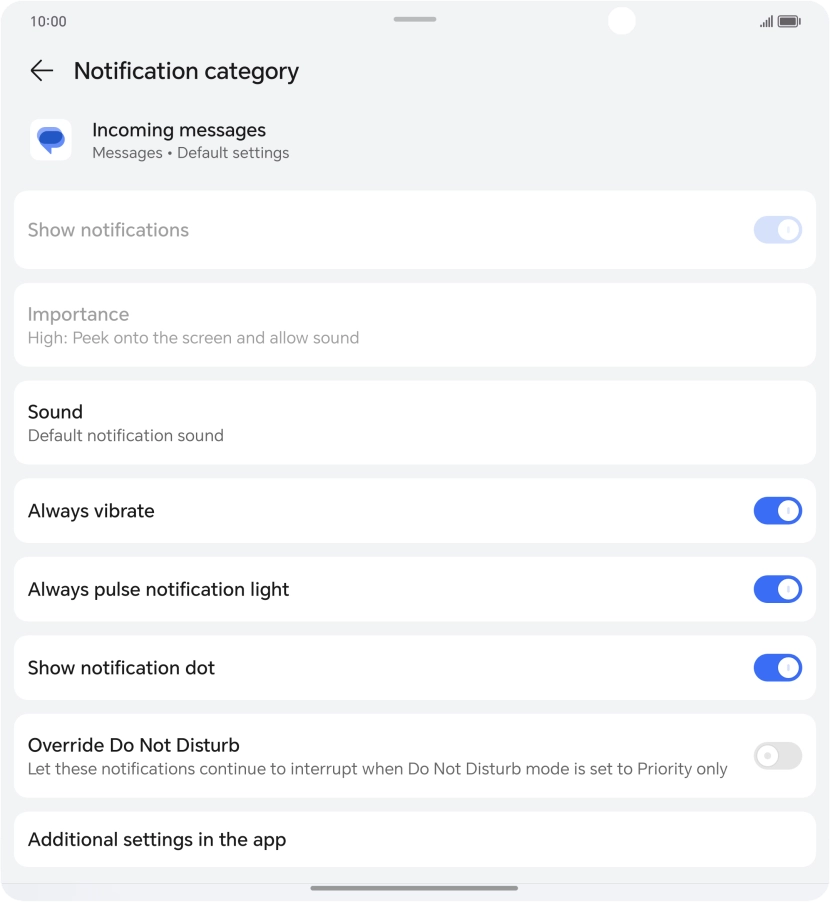Viewport: 830px width, 902px height.
Task: Open the Importance level setting
Action: pos(414,325)
